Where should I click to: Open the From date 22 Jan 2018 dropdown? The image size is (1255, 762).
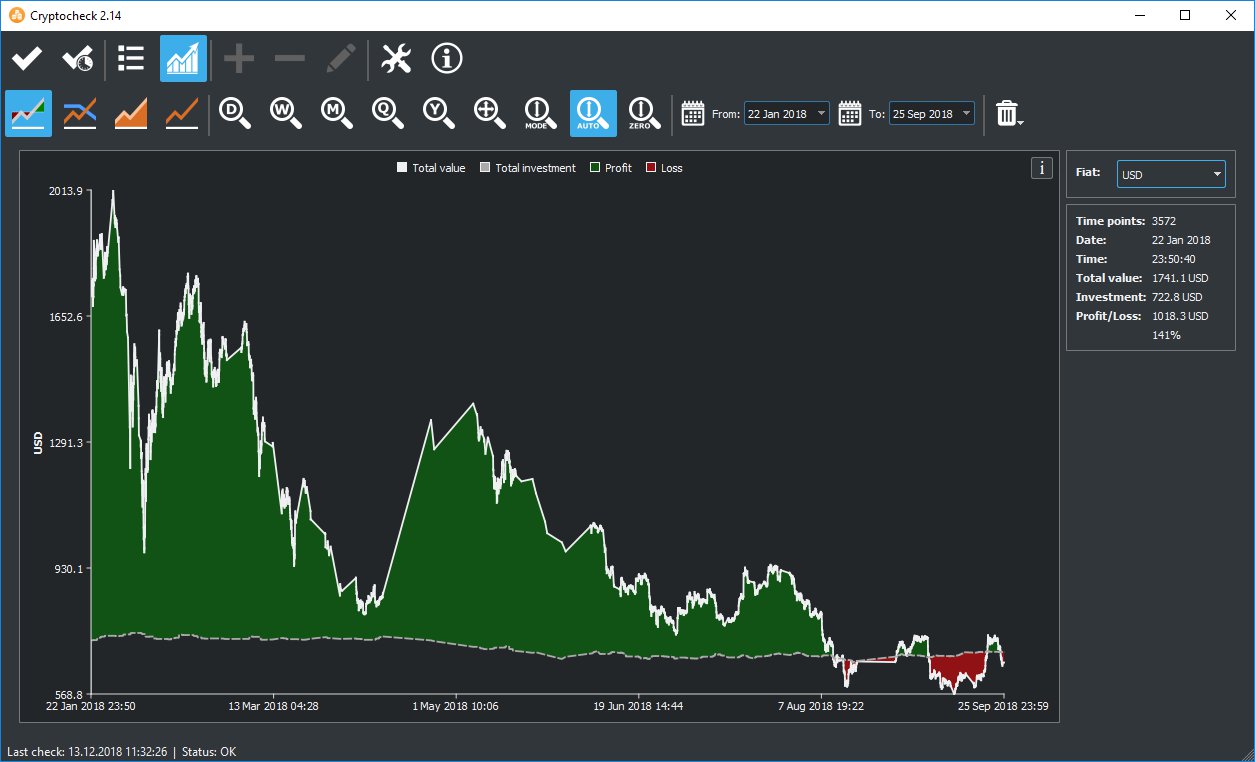point(786,114)
